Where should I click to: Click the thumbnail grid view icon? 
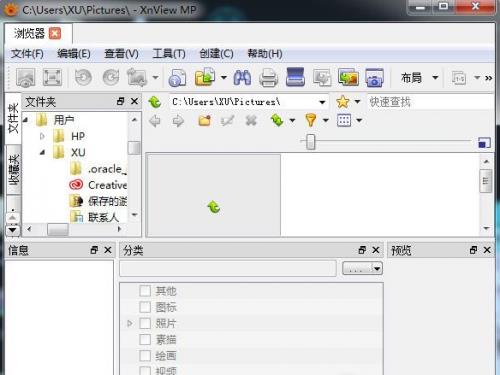tap(344, 120)
